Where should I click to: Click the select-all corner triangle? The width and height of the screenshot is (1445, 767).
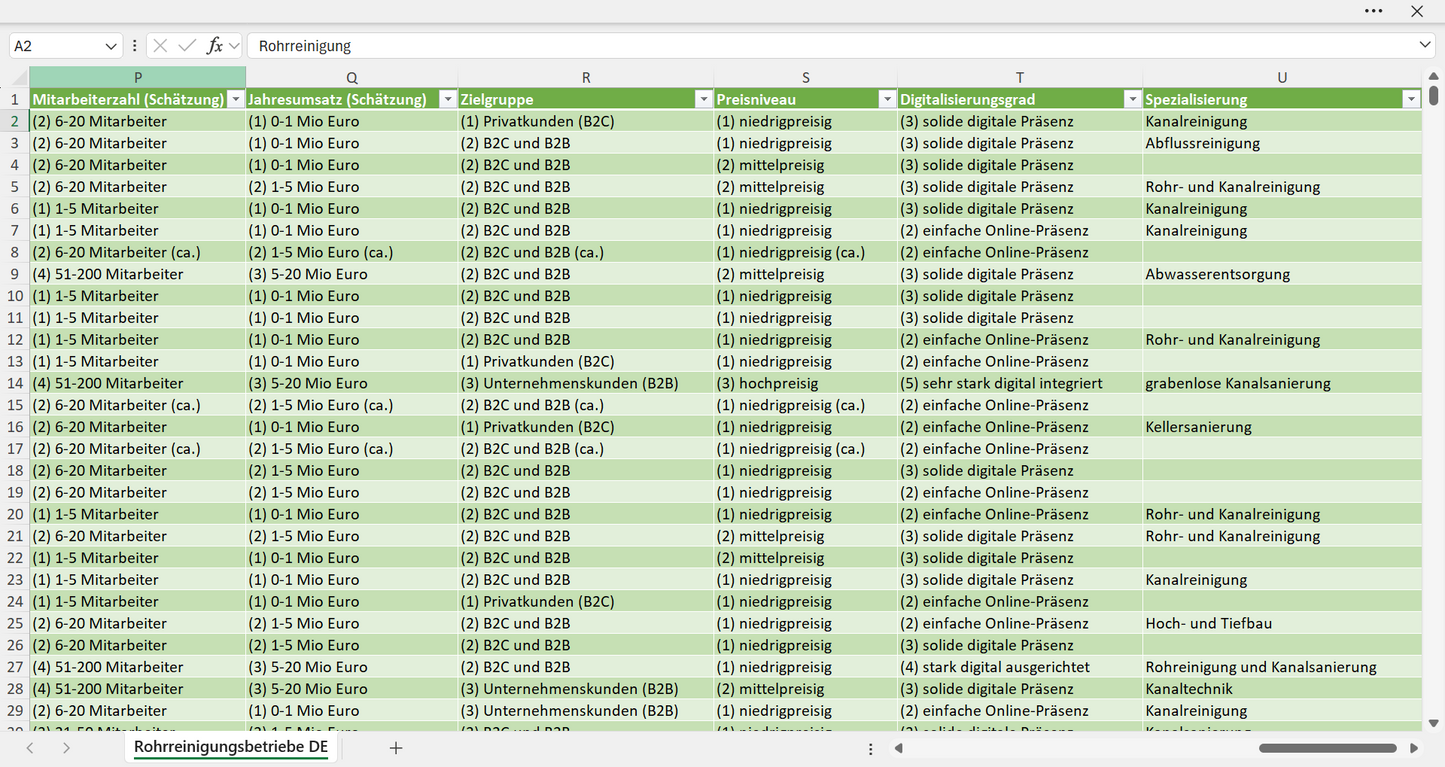tap(19, 78)
